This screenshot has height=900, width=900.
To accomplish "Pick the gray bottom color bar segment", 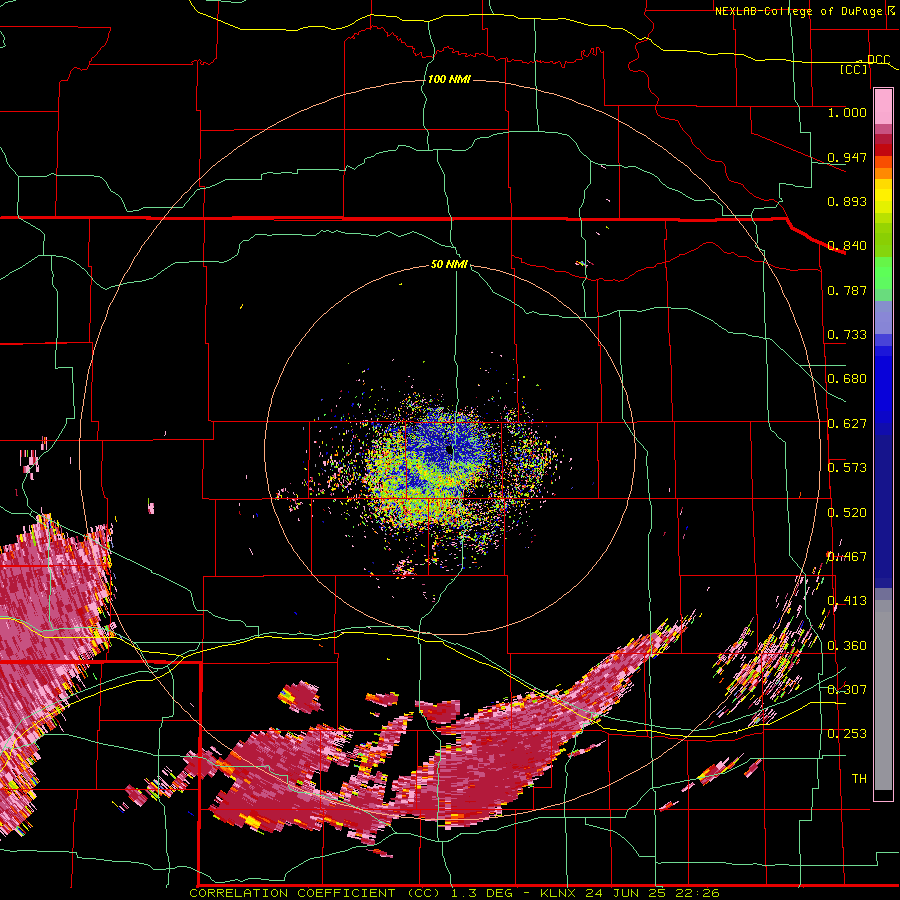I will pyautogui.click(x=883, y=695).
